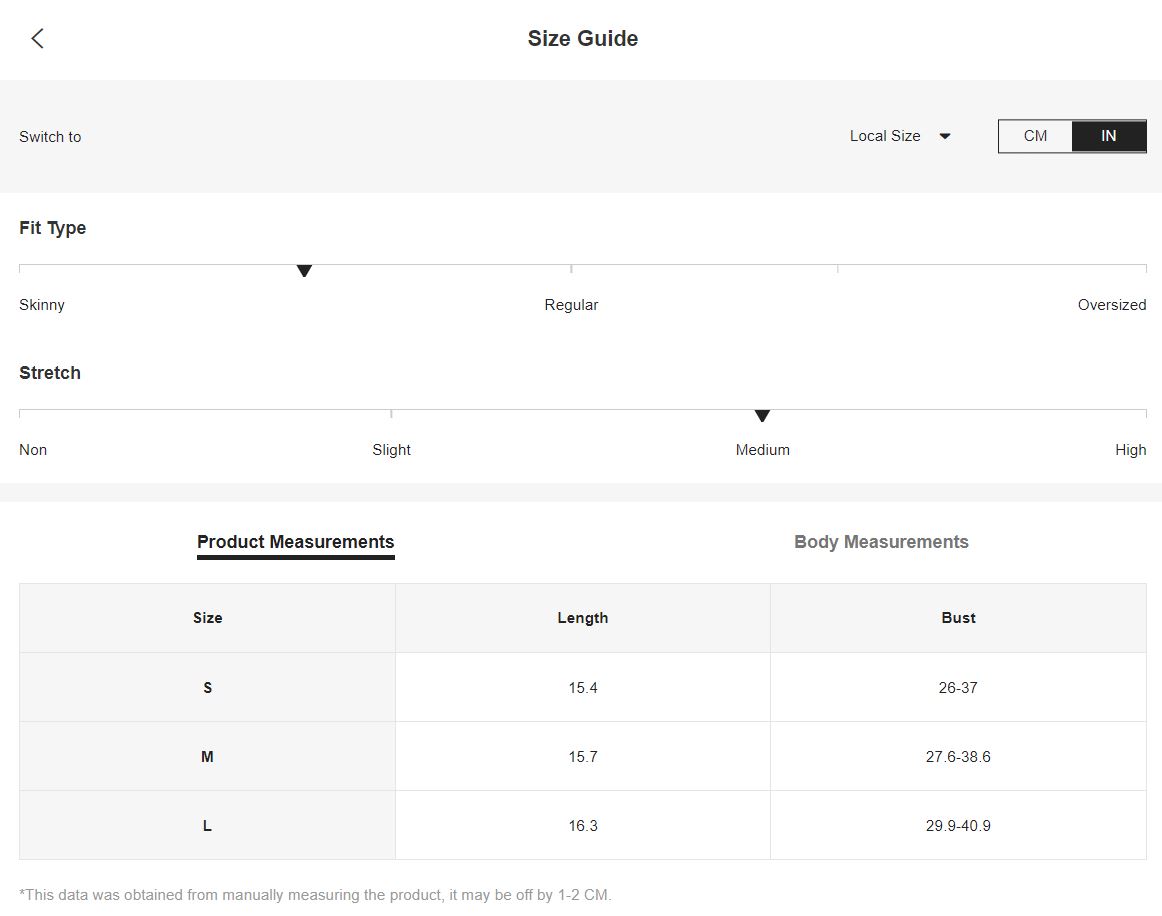Select the S size row
The height and width of the screenshot is (916, 1162).
[x=582, y=688]
